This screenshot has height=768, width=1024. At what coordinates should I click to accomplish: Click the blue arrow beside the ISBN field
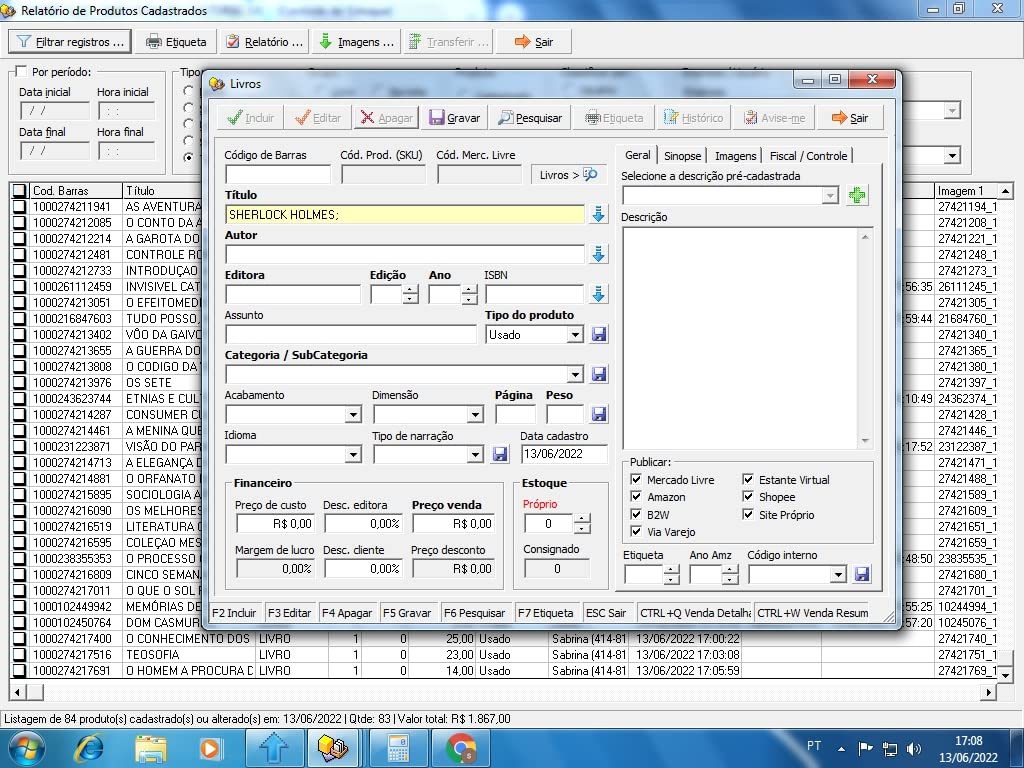pos(598,294)
